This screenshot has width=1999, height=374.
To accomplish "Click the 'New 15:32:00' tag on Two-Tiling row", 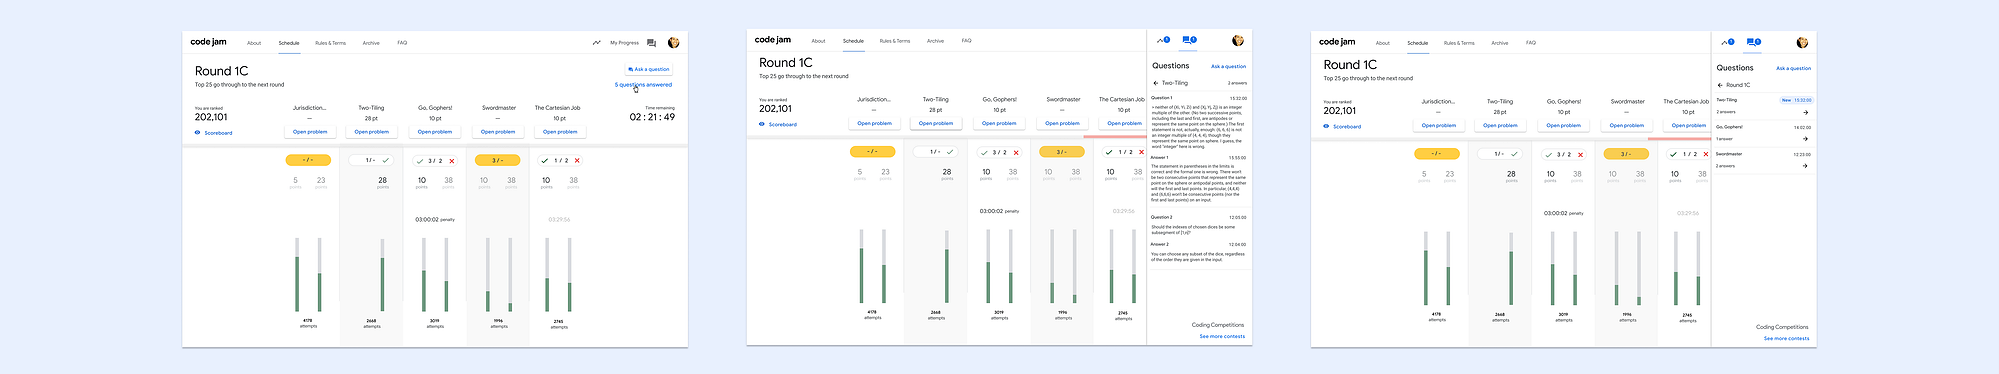I will click(x=1796, y=100).
